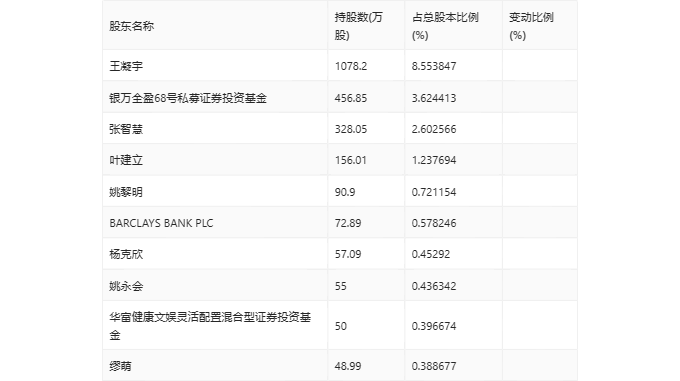
Task: Click ratio value 0.721154
Action: coord(434,192)
